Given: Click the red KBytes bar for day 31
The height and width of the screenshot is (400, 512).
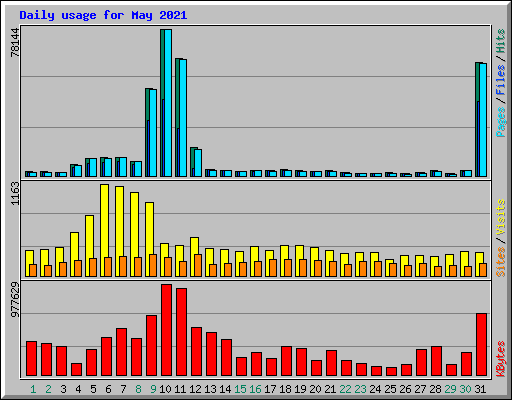Looking at the screenshot, I should pyautogui.click(x=481, y=345).
